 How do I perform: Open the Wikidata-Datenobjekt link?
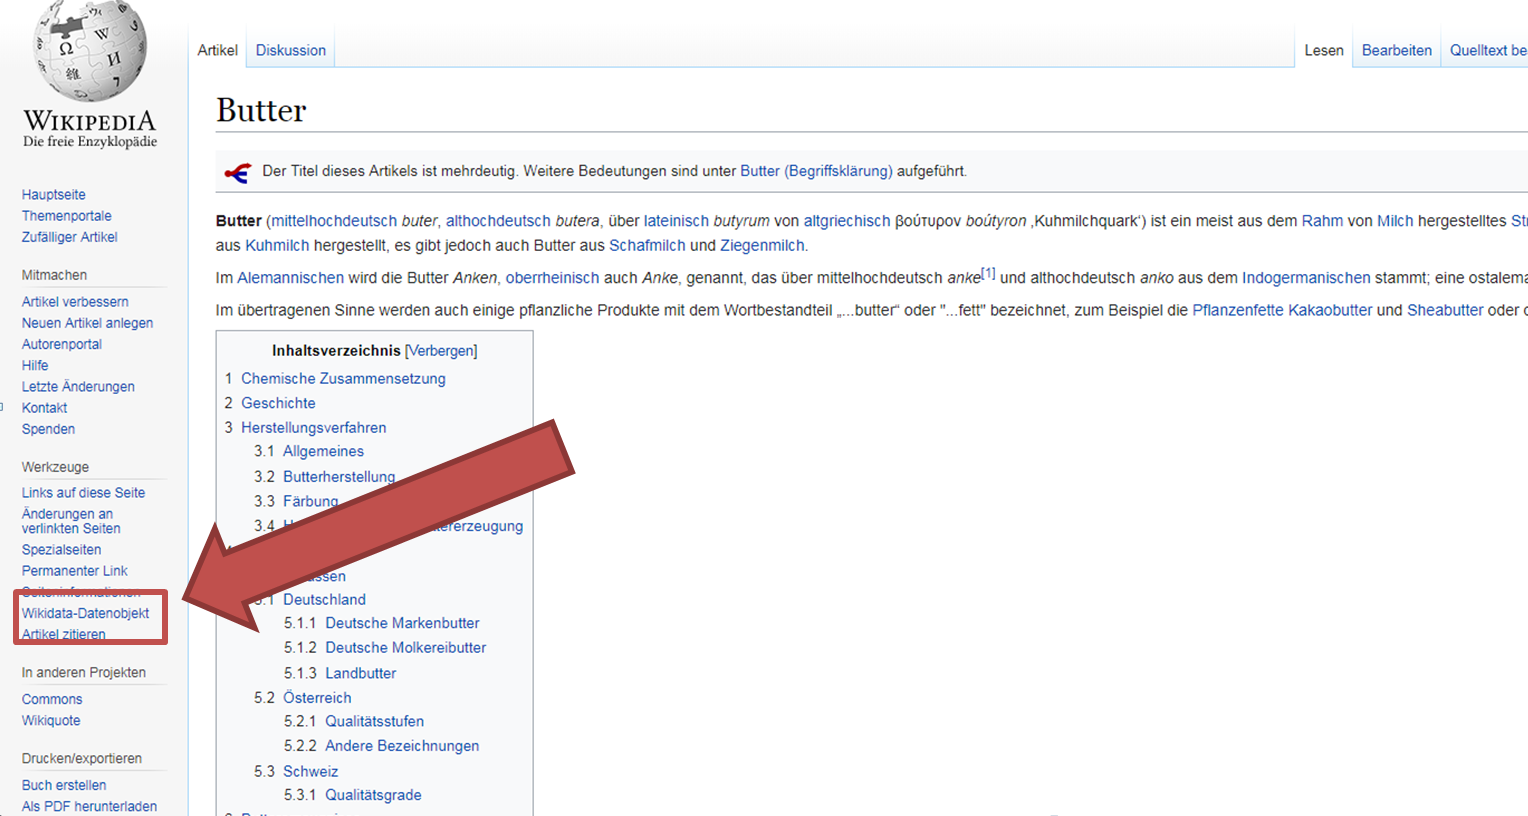click(x=86, y=613)
